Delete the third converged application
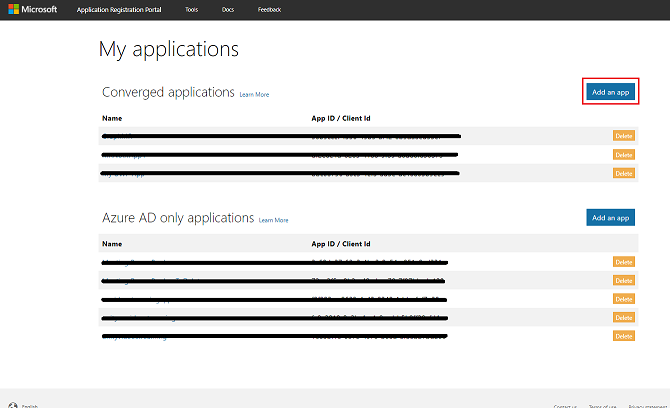This screenshot has width=670, height=408. (x=624, y=173)
